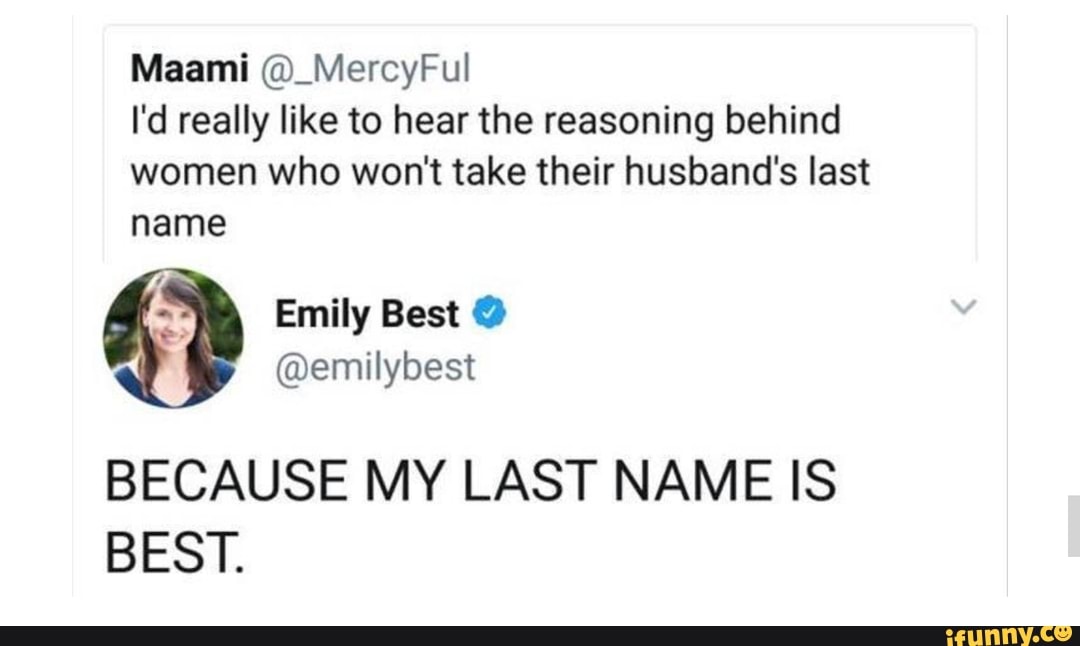Open Emily Best's profile photo
Viewport: 1080px width, 646px height.
click(173, 338)
